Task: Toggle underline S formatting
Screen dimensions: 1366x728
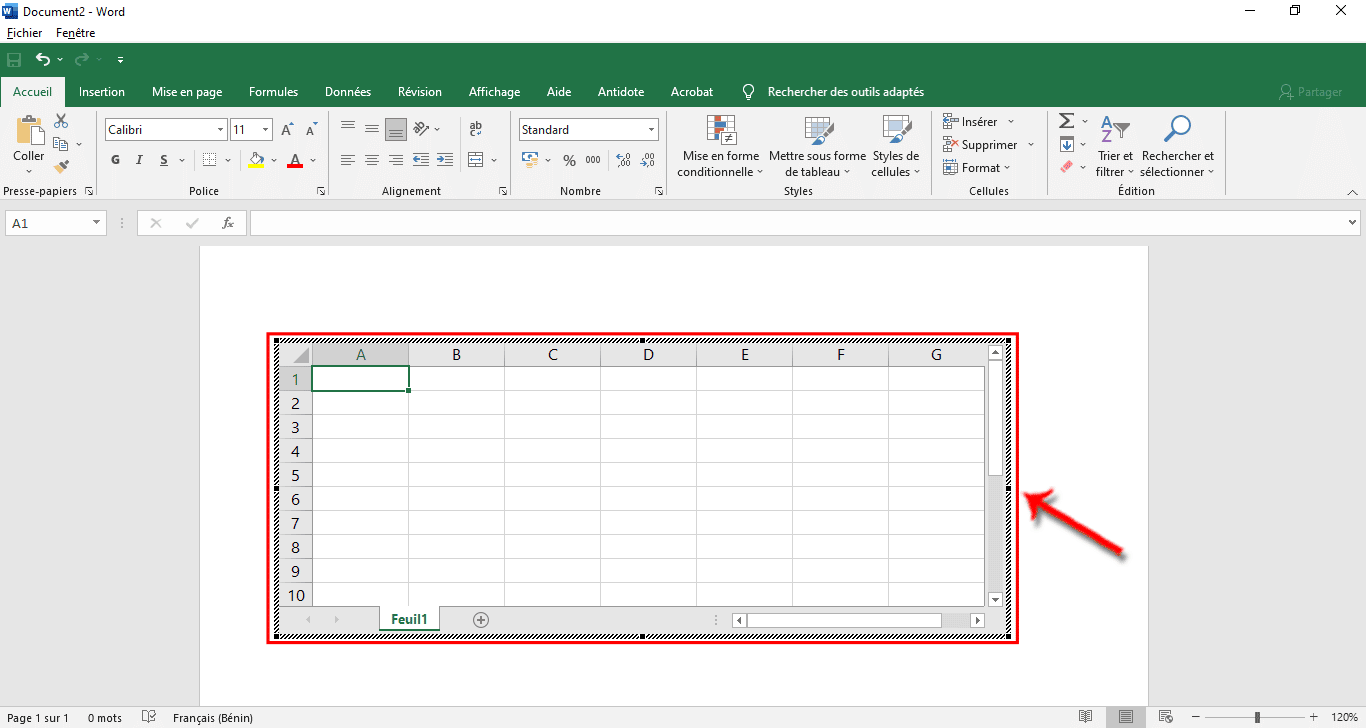Action: (x=163, y=160)
